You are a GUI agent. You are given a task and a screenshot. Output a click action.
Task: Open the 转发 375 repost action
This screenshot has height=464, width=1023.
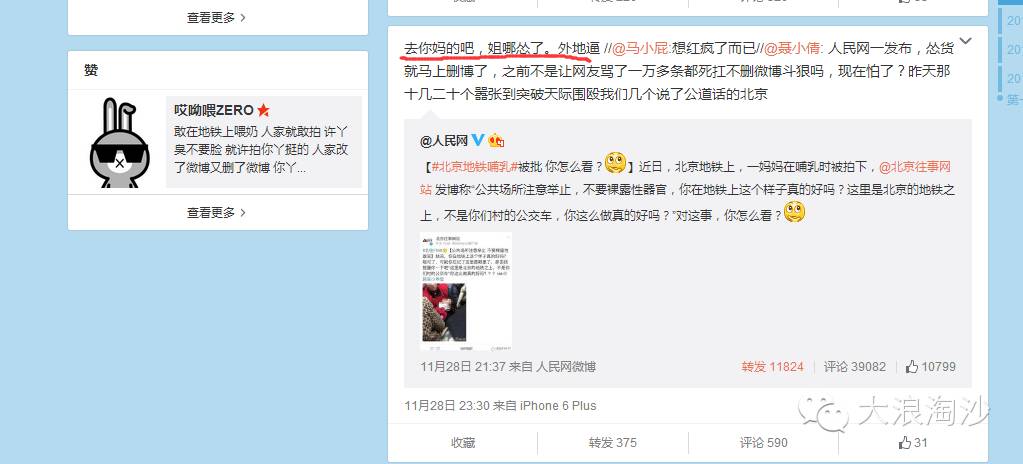[613, 442]
